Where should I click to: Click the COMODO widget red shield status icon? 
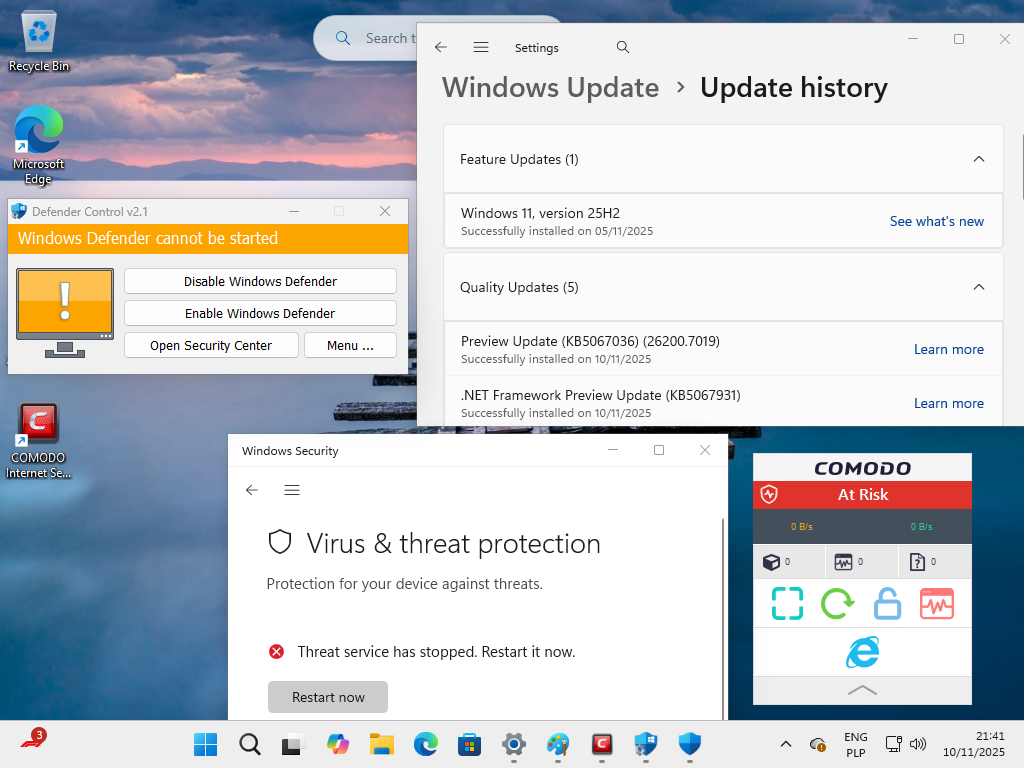769,494
